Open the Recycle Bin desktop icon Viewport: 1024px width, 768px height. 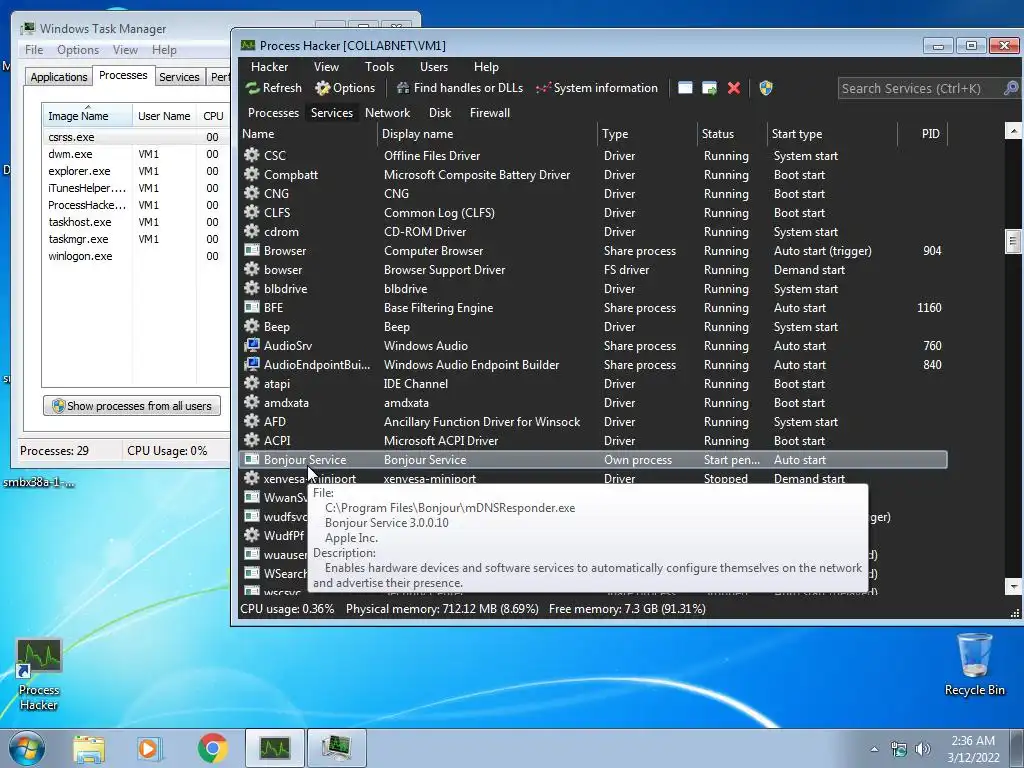(974, 665)
